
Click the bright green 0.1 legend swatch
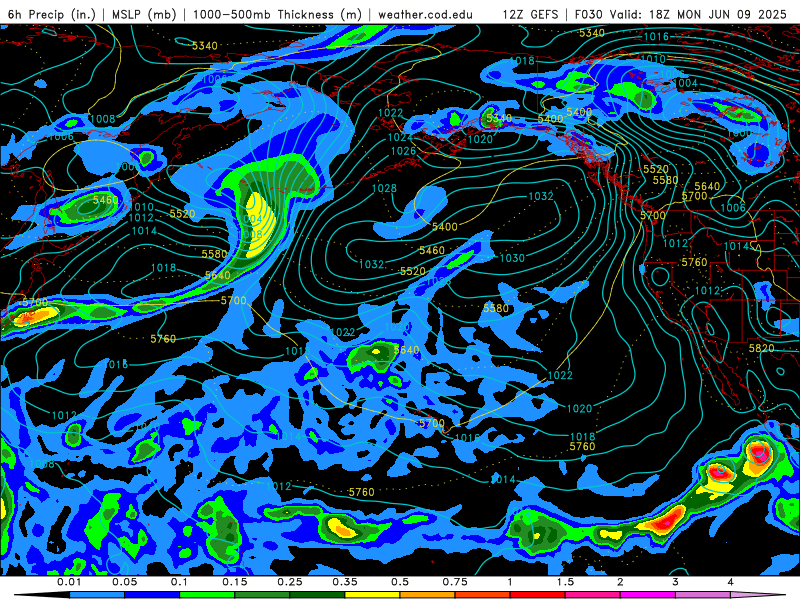pyautogui.click(x=207, y=595)
